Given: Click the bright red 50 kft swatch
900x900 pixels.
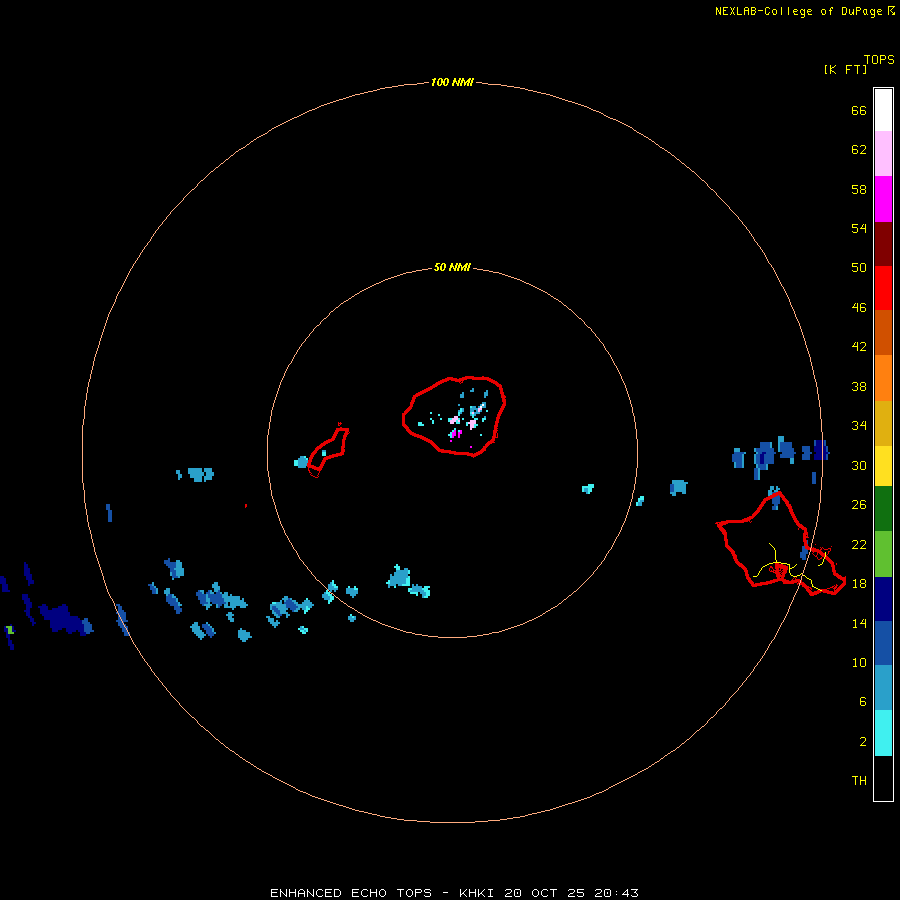Looking at the screenshot, I should pyautogui.click(x=883, y=288).
